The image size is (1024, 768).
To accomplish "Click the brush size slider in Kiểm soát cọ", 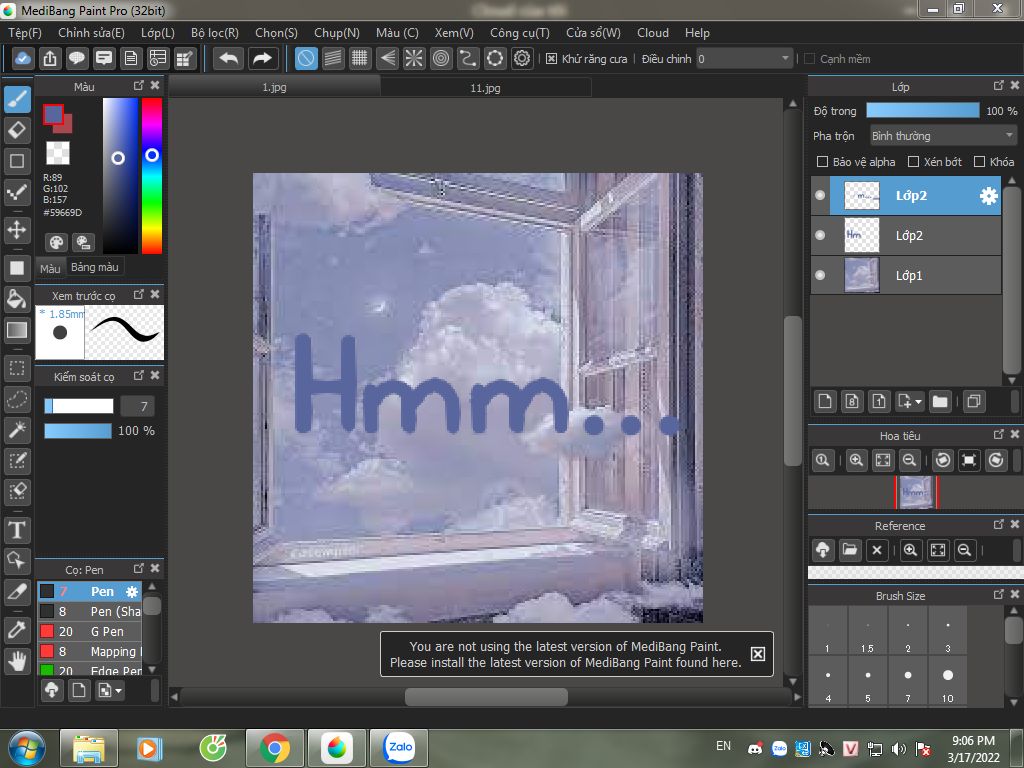I will [79, 406].
